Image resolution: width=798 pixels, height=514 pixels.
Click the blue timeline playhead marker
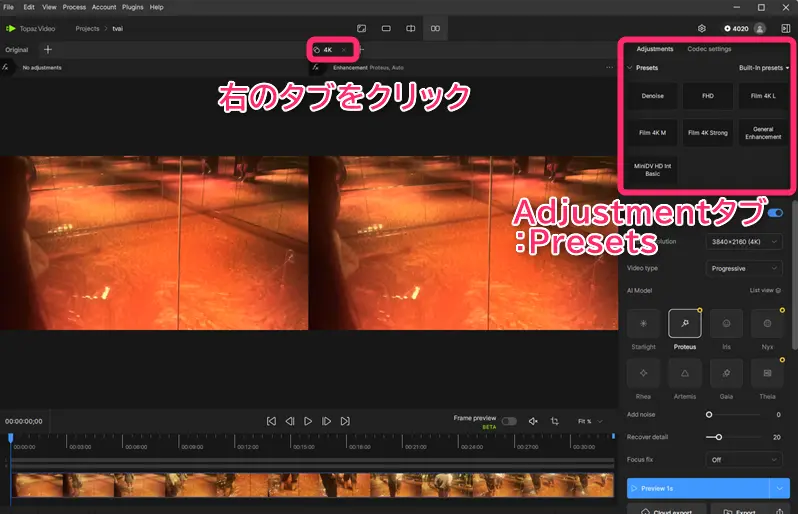click(11, 438)
